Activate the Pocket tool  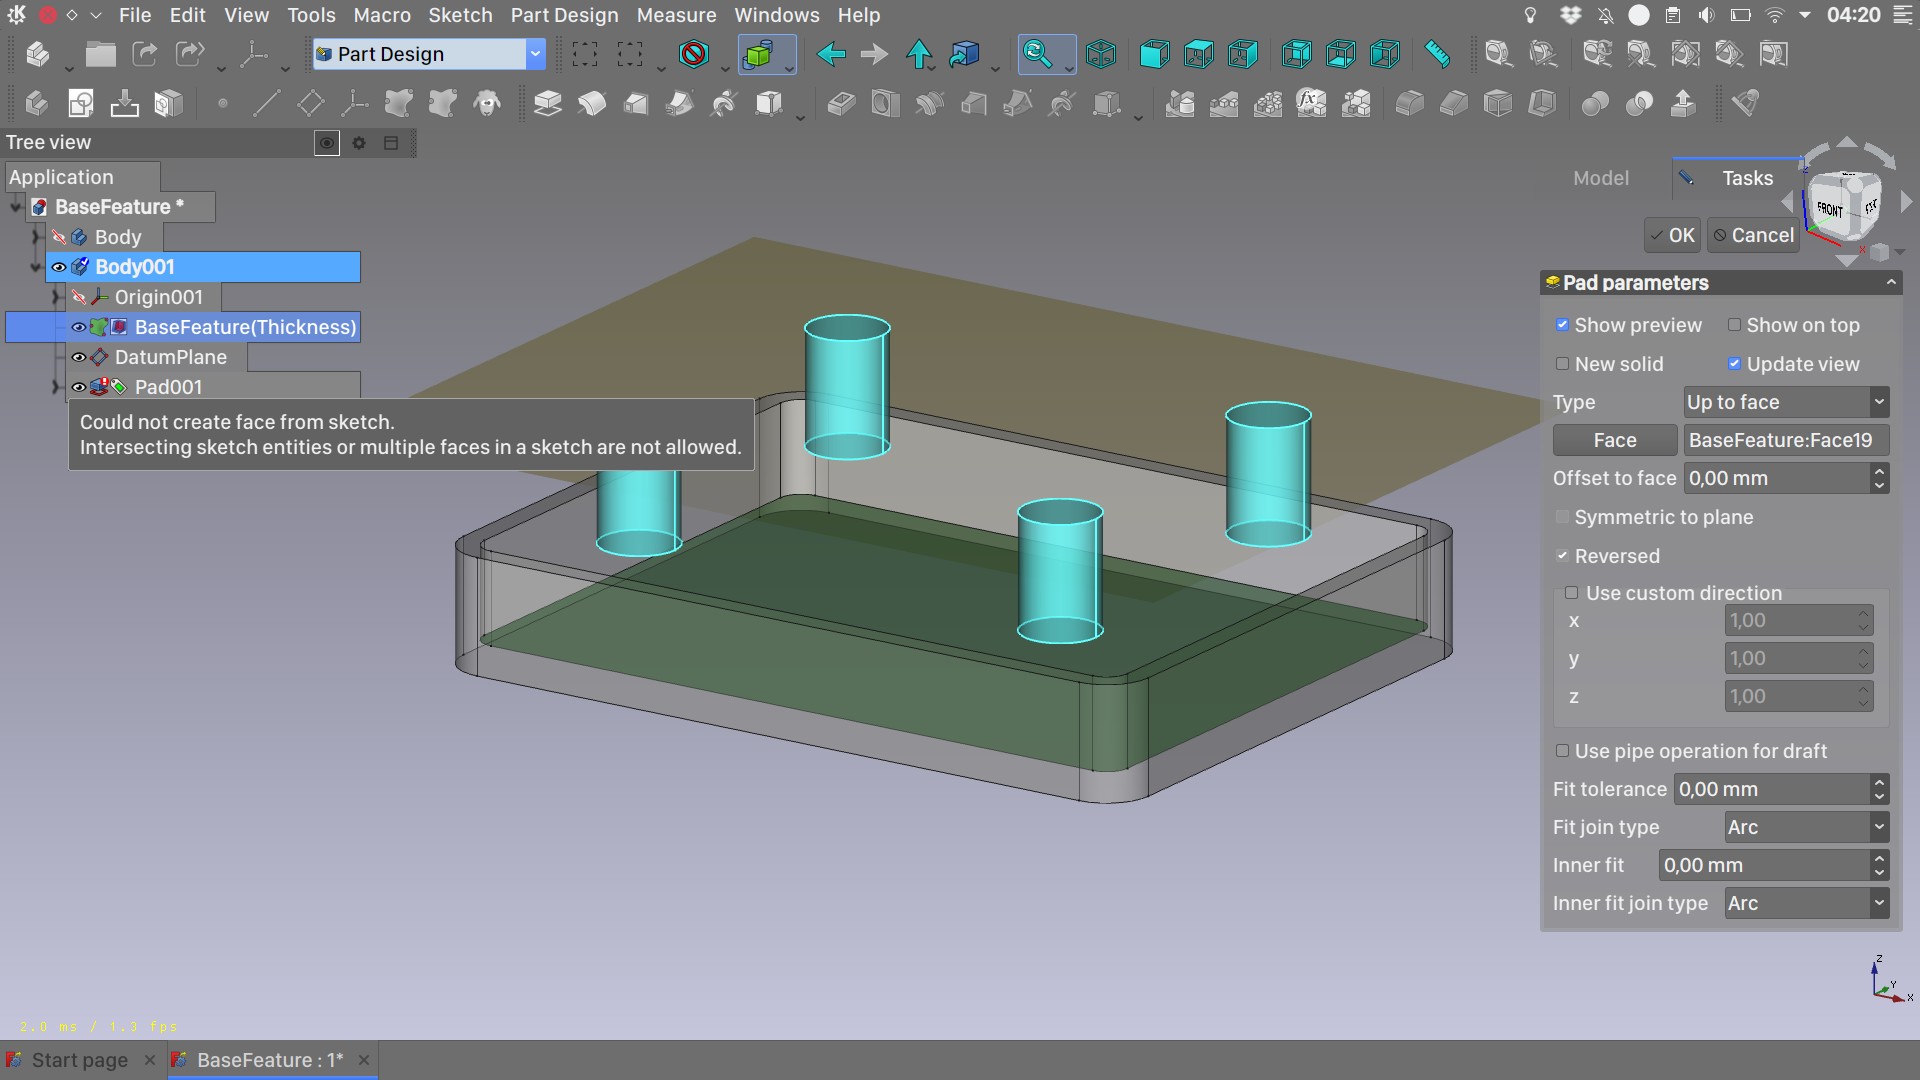coord(842,103)
